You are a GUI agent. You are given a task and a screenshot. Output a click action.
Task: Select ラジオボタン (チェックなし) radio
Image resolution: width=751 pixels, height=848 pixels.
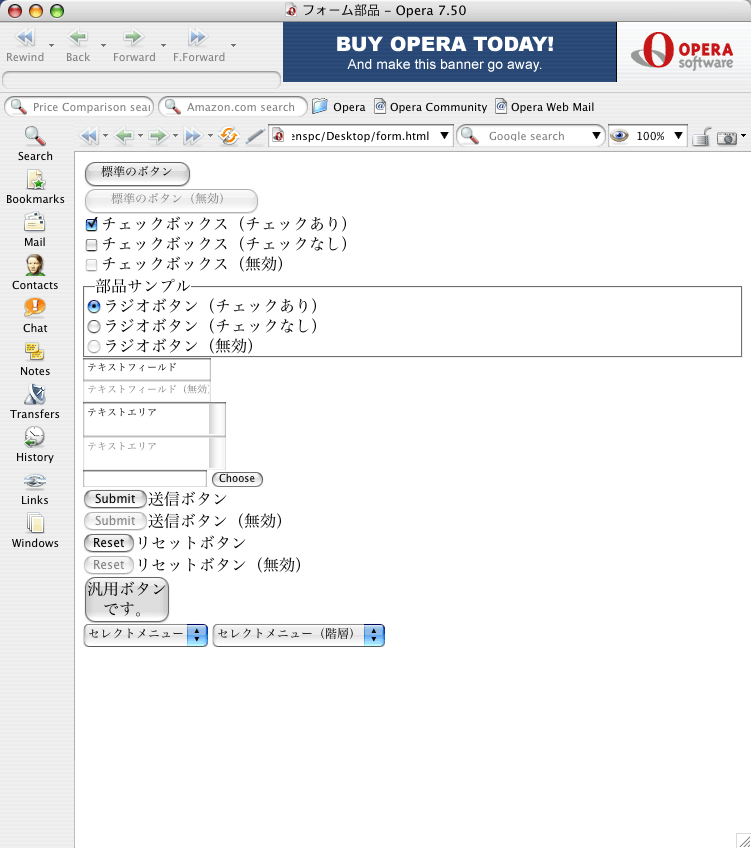(94, 327)
